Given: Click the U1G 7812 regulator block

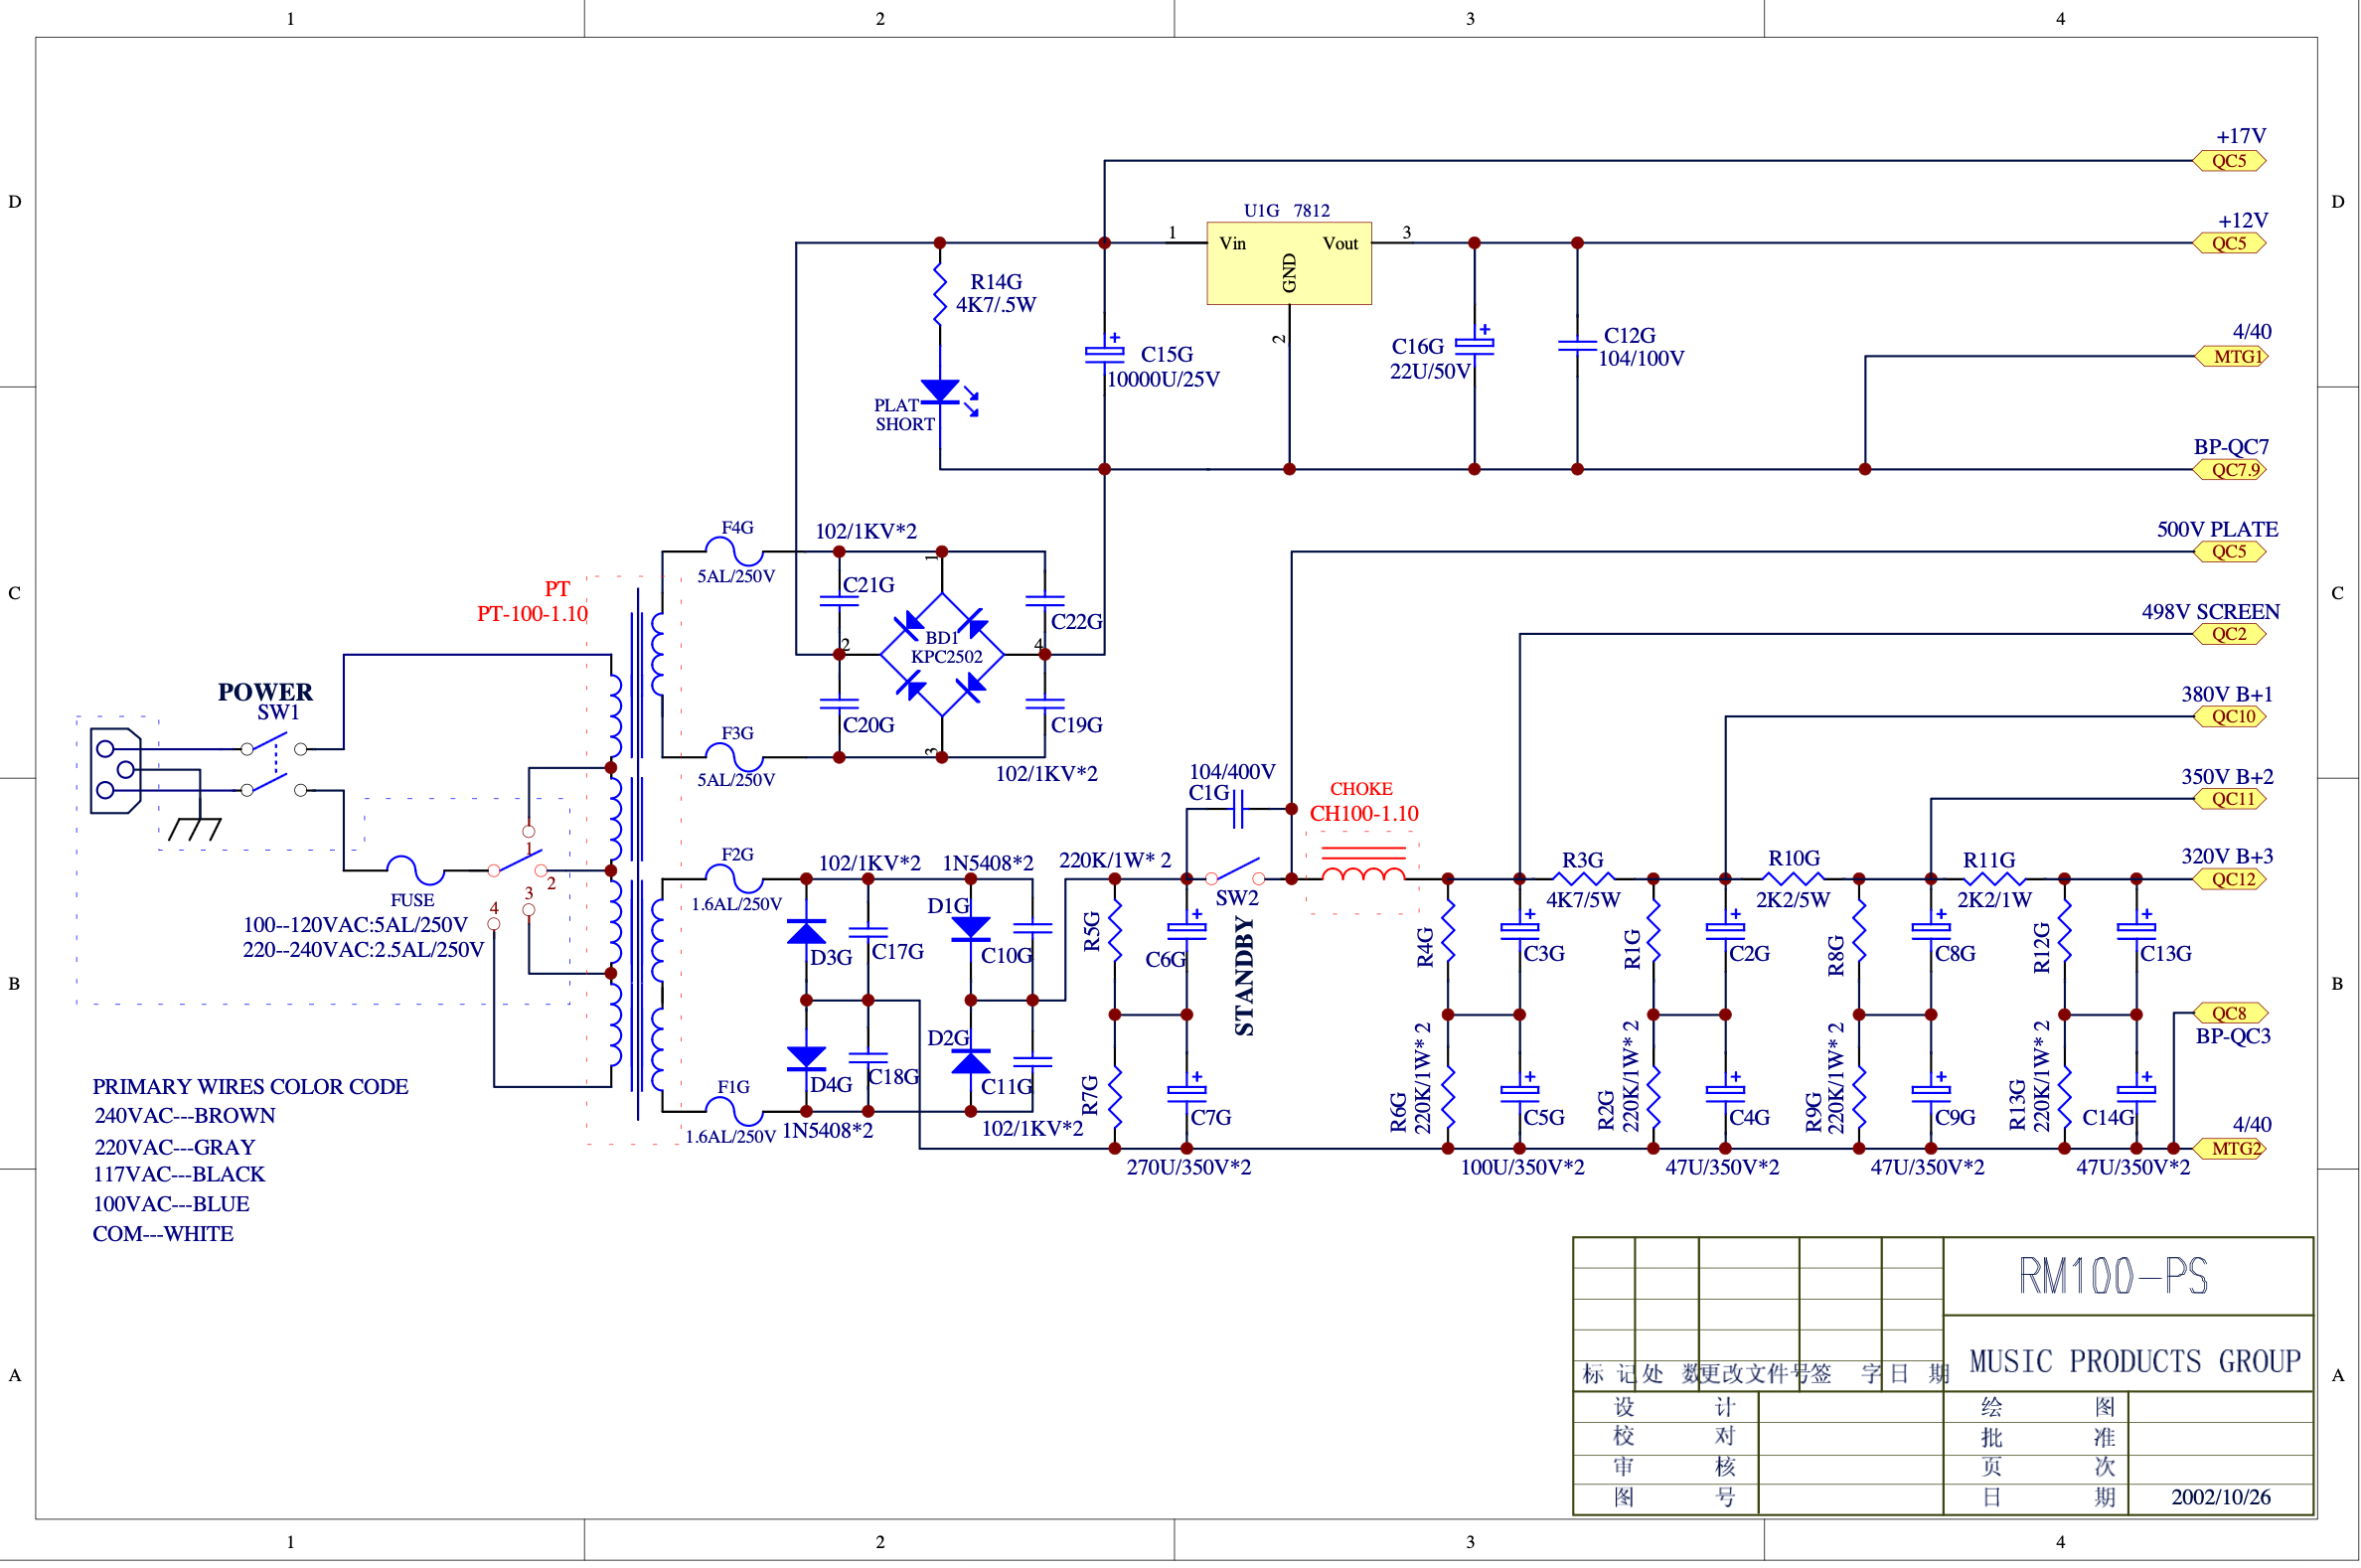Looking at the screenshot, I should pyautogui.click(x=1289, y=263).
